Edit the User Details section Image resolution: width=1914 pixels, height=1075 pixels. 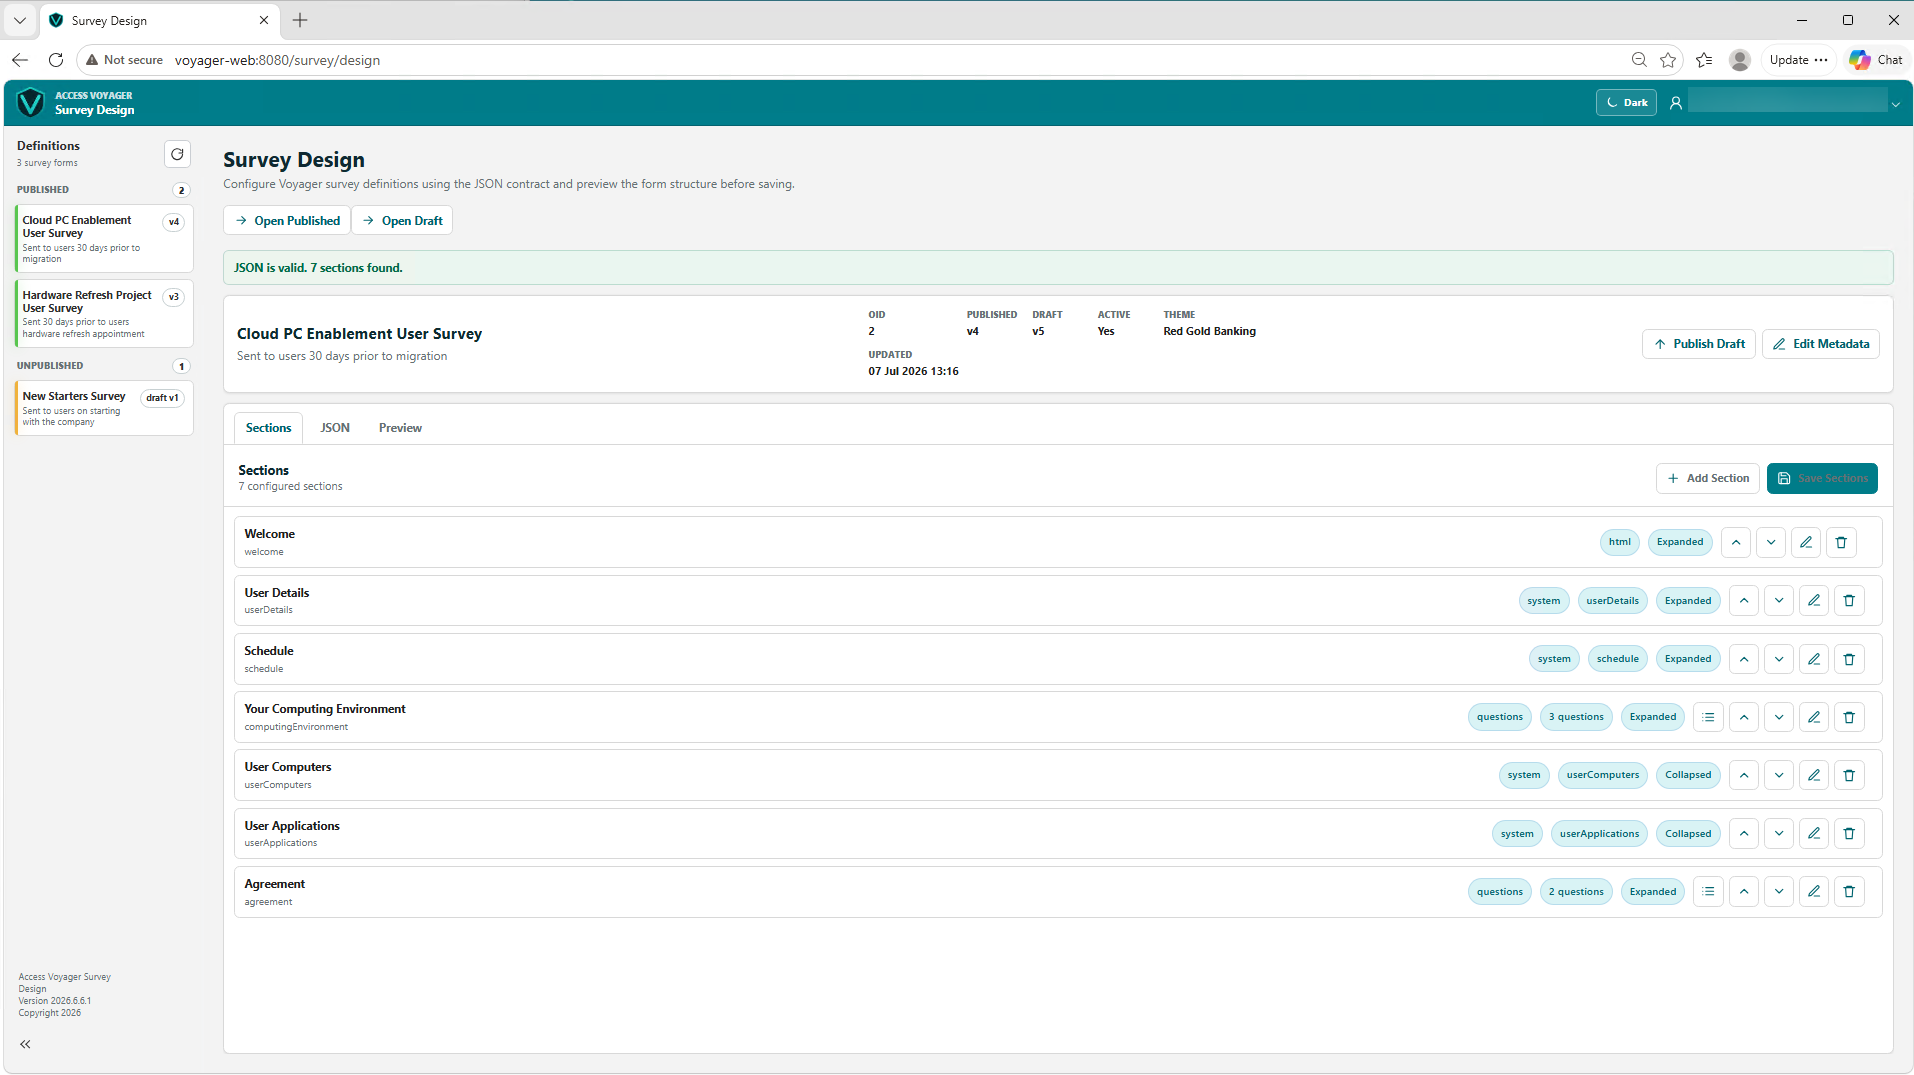[x=1814, y=601]
